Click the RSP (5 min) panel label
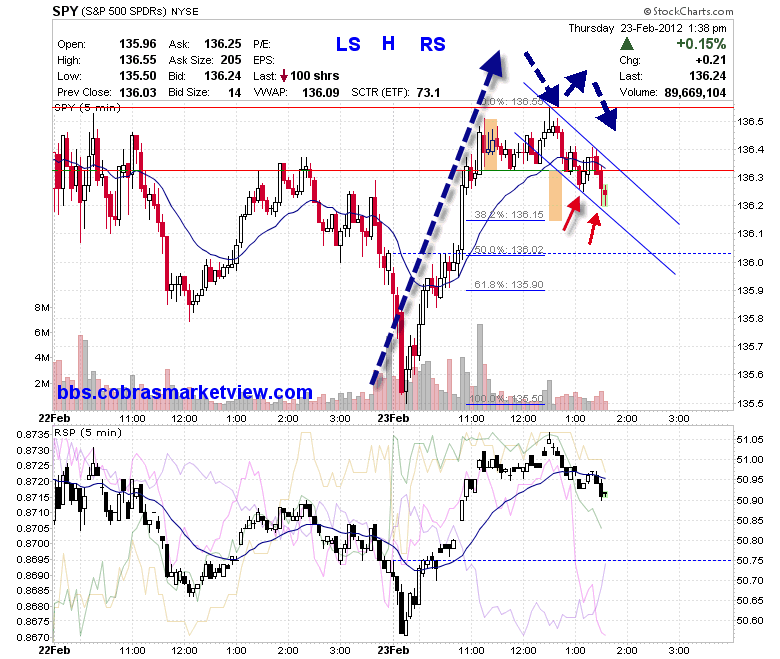The height and width of the screenshot is (659, 780). (x=88, y=432)
